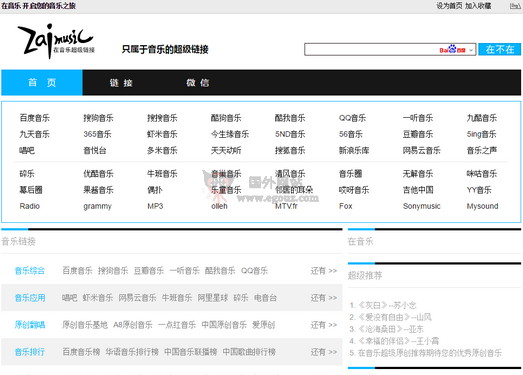523x375 pixels.
Task: Open the MP3 link
Action: tap(155, 206)
